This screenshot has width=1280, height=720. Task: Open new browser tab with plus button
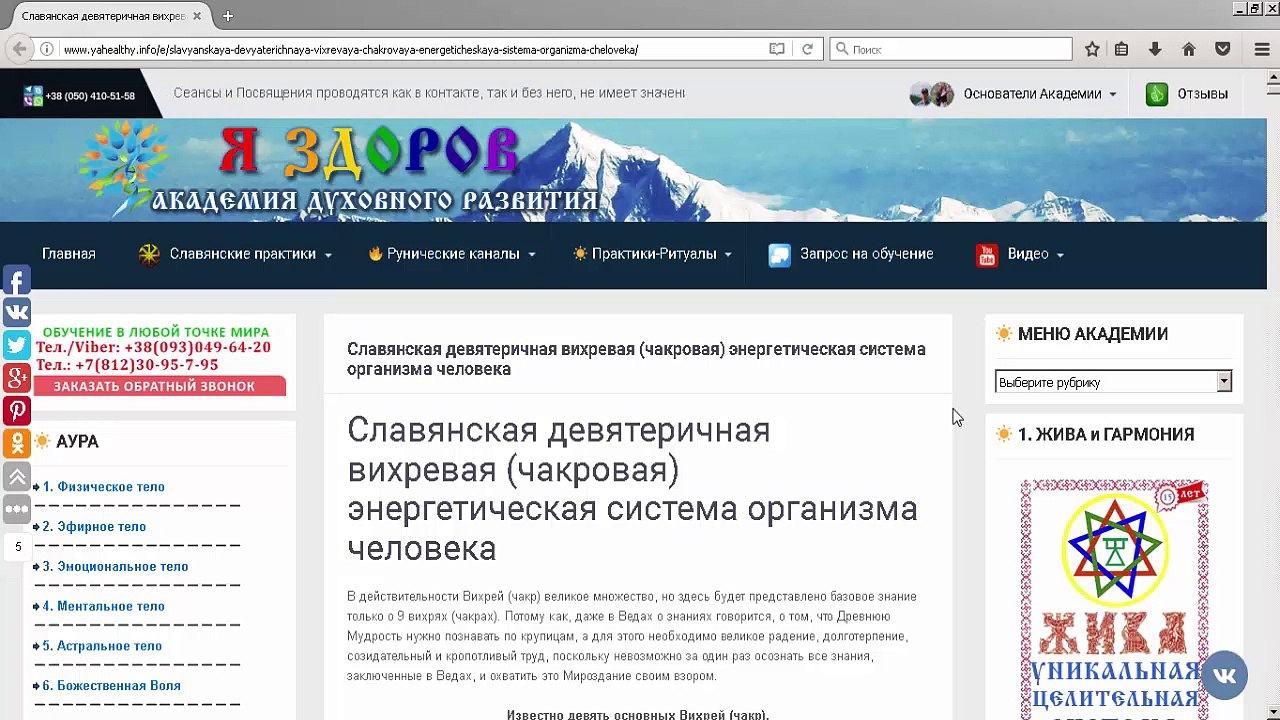[228, 16]
